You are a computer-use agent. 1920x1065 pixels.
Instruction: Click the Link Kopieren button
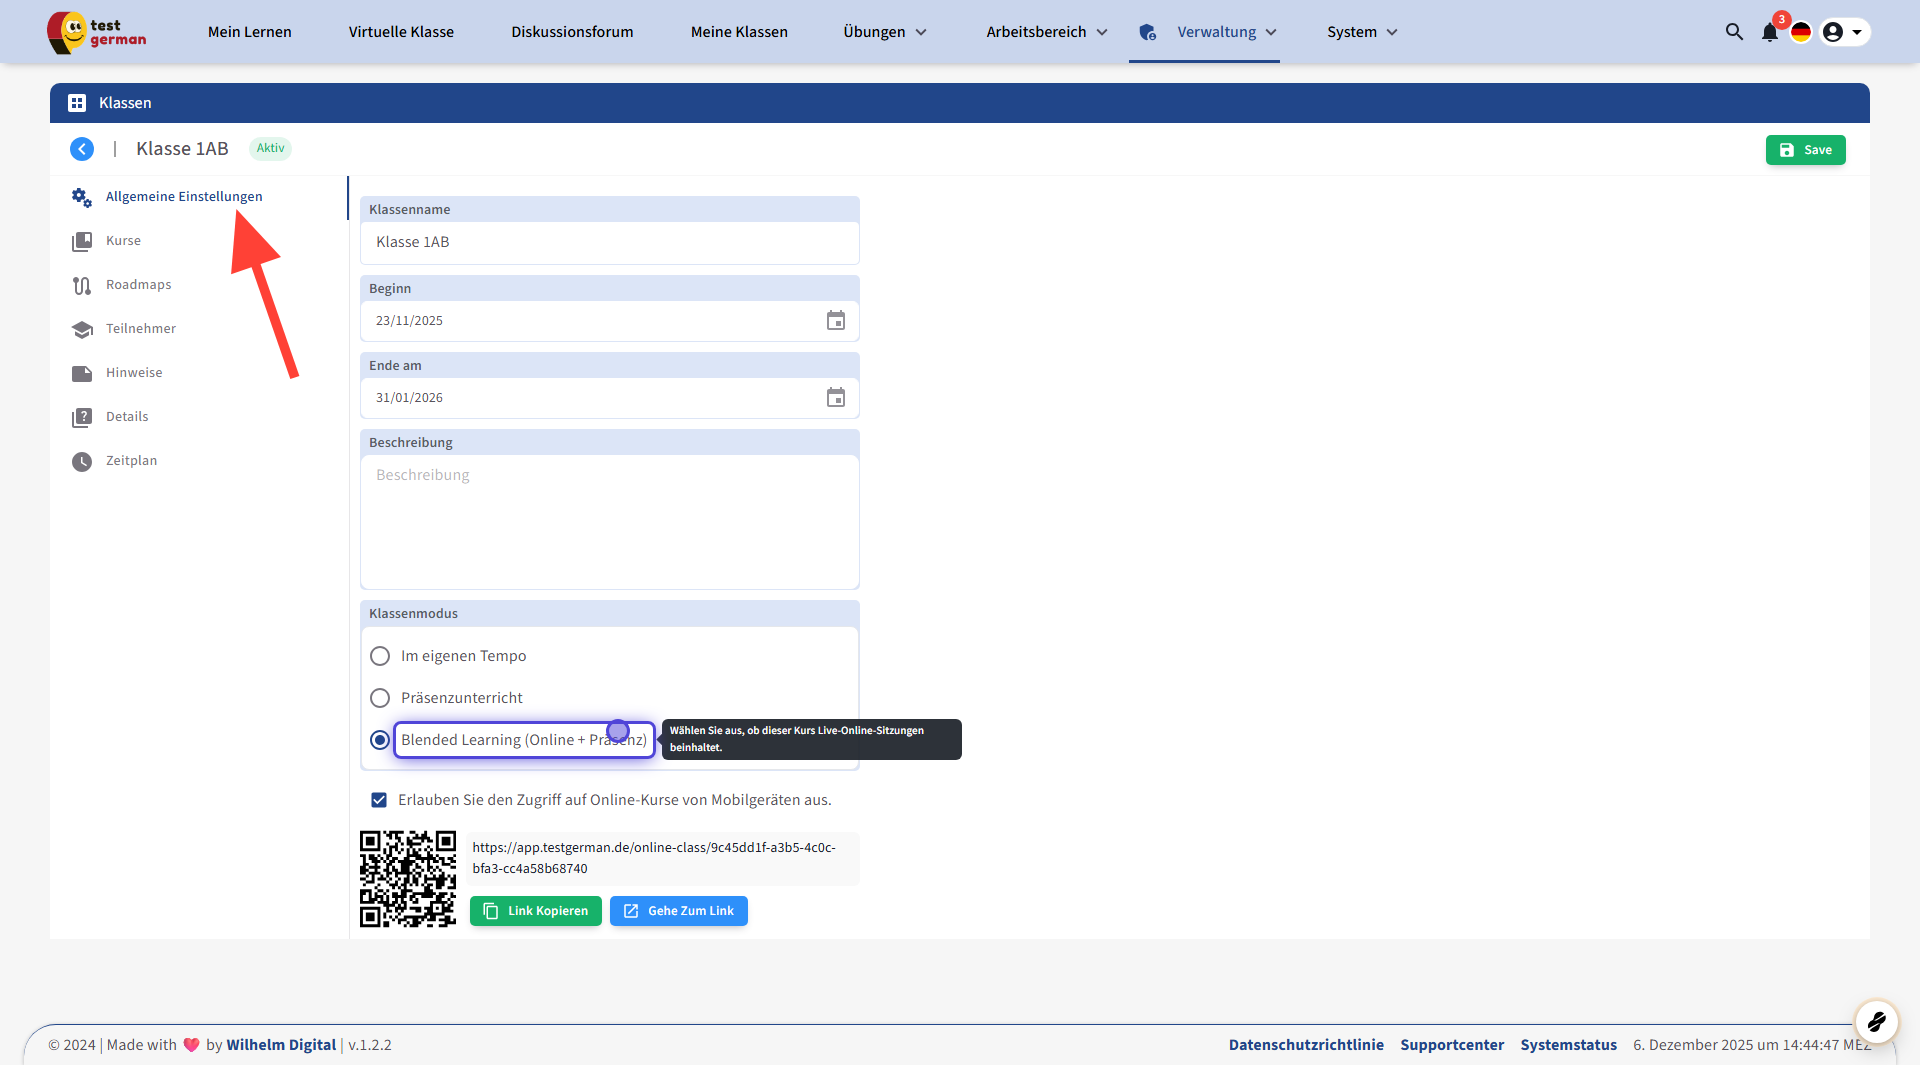[536, 911]
